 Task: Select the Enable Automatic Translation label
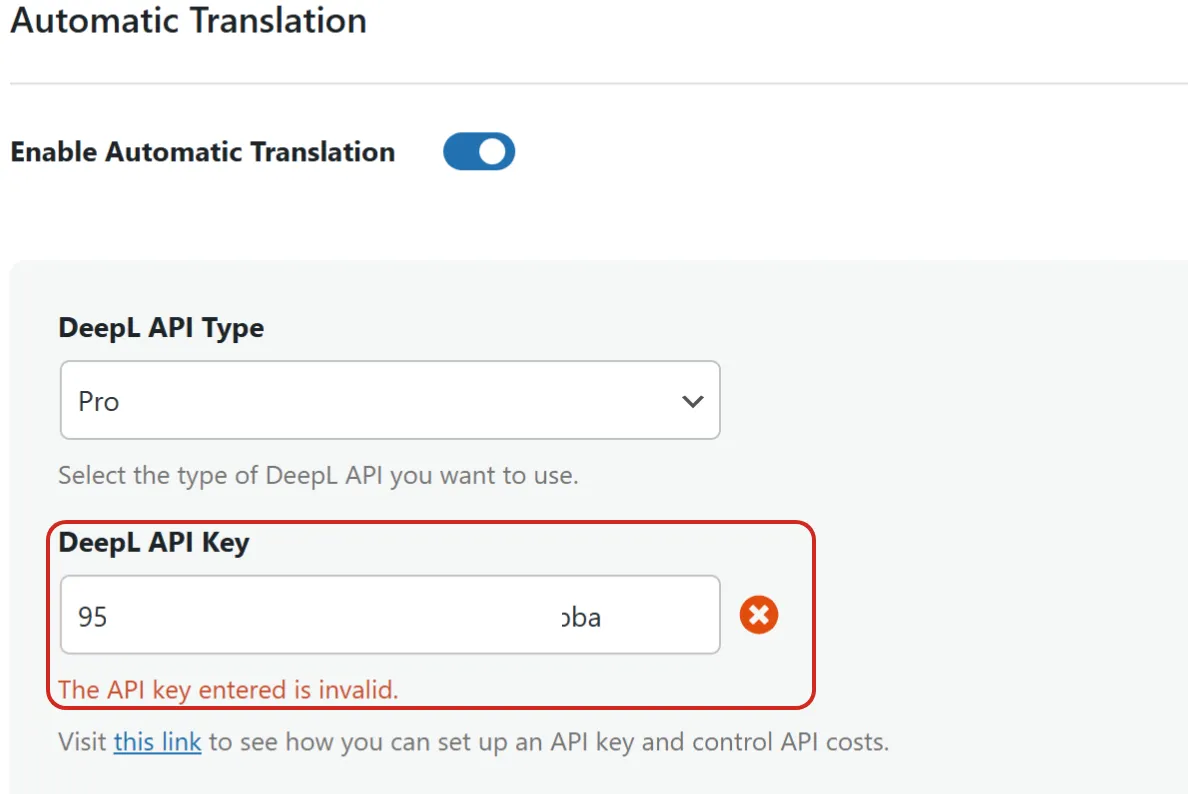click(202, 152)
